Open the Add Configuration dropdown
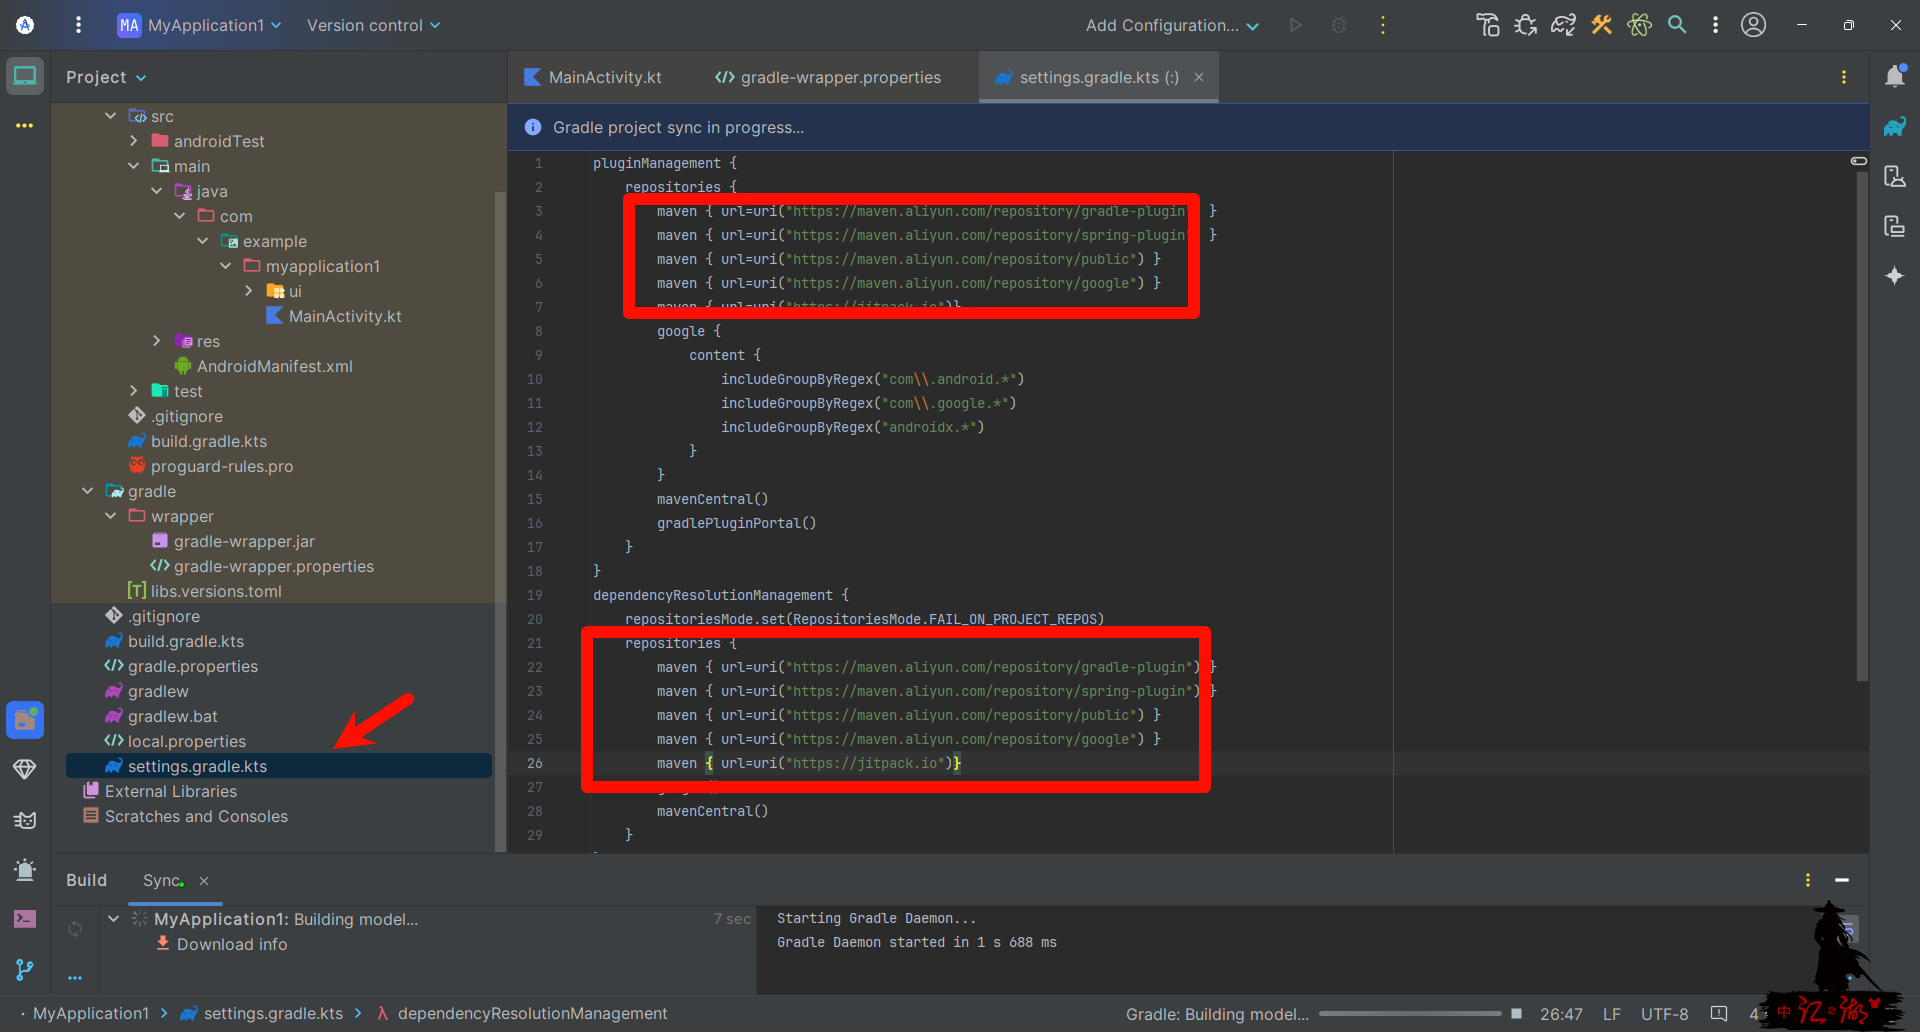The image size is (1920, 1032). pyautogui.click(x=1171, y=25)
